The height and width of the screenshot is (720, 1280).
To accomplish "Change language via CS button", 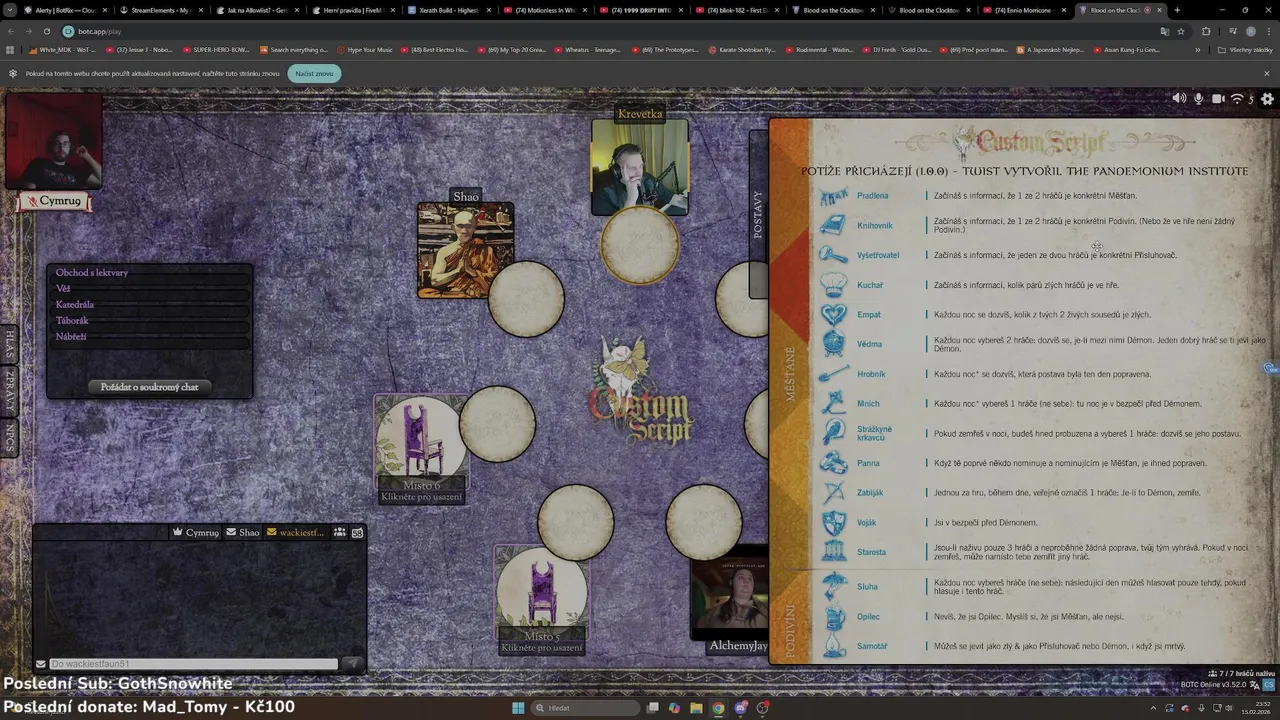I will tap(1267, 685).
